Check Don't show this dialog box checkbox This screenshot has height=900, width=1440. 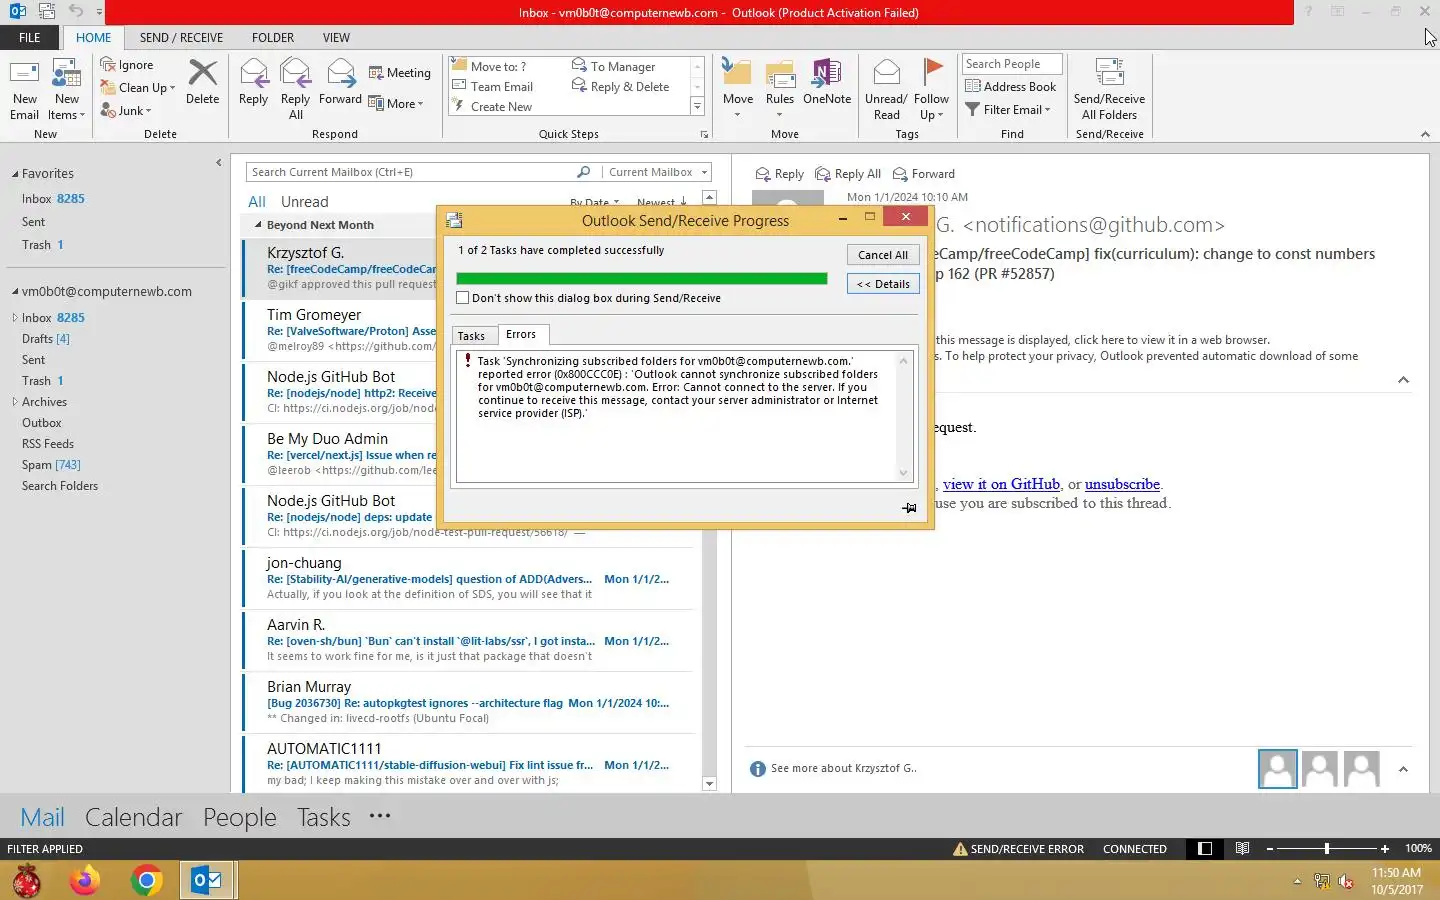coord(462,298)
